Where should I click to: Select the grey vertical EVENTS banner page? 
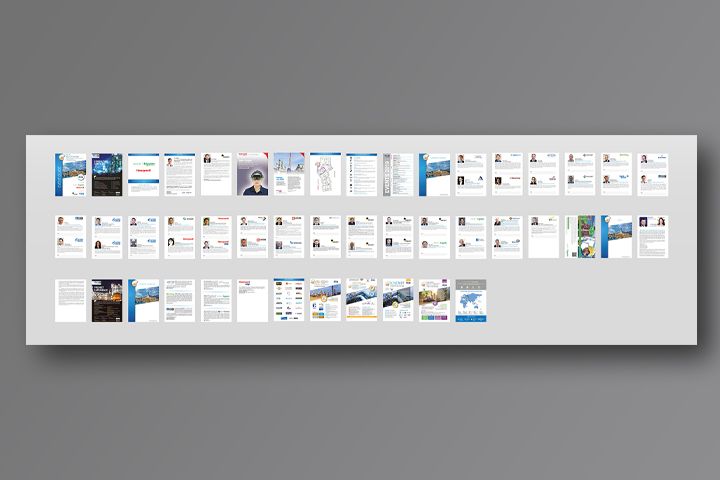coord(398,175)
